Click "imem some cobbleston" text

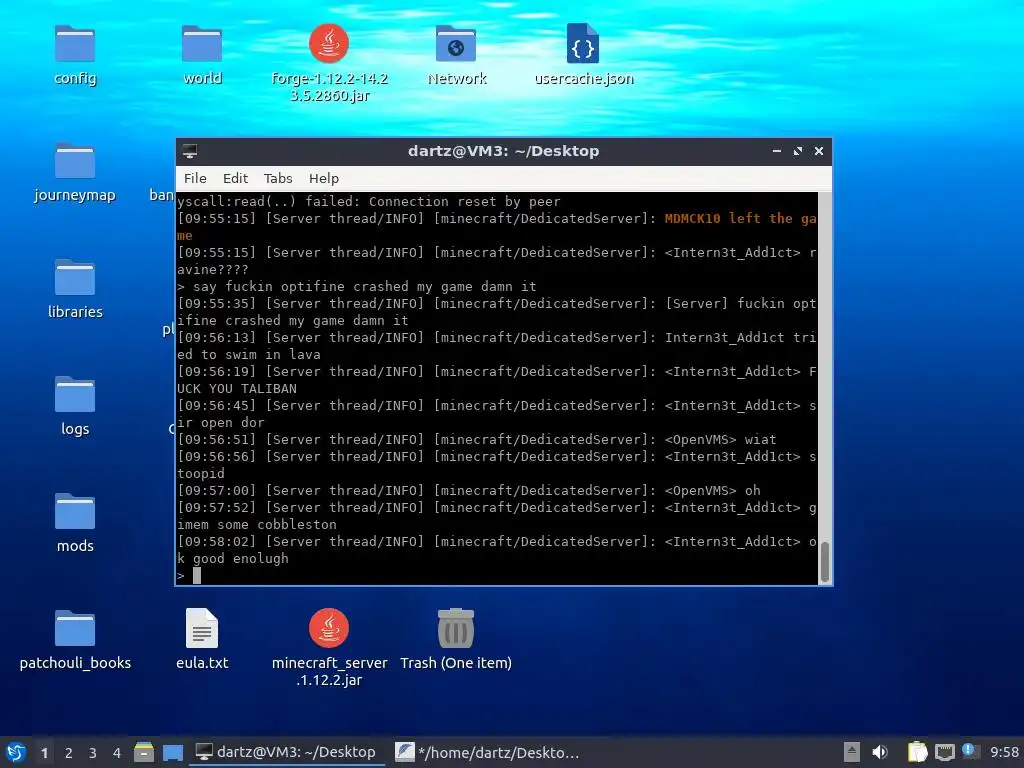tap(257, 524)
